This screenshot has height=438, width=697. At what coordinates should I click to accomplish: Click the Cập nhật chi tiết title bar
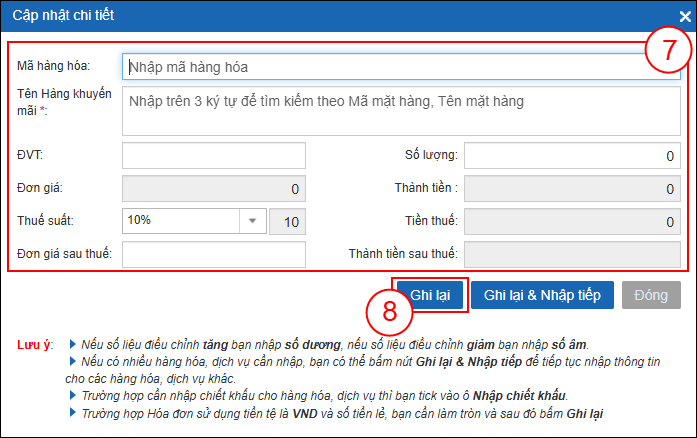(x=300, y=16)
